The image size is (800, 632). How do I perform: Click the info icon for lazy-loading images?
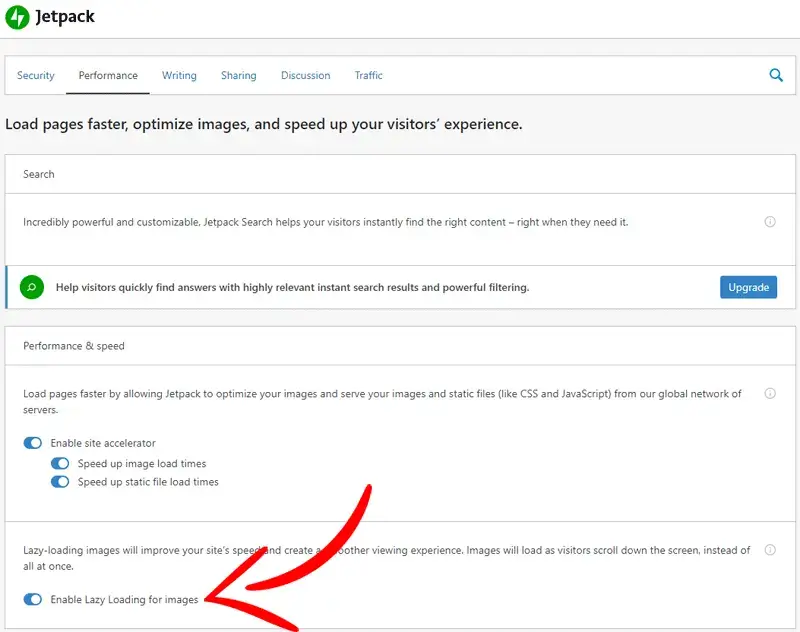770,550
